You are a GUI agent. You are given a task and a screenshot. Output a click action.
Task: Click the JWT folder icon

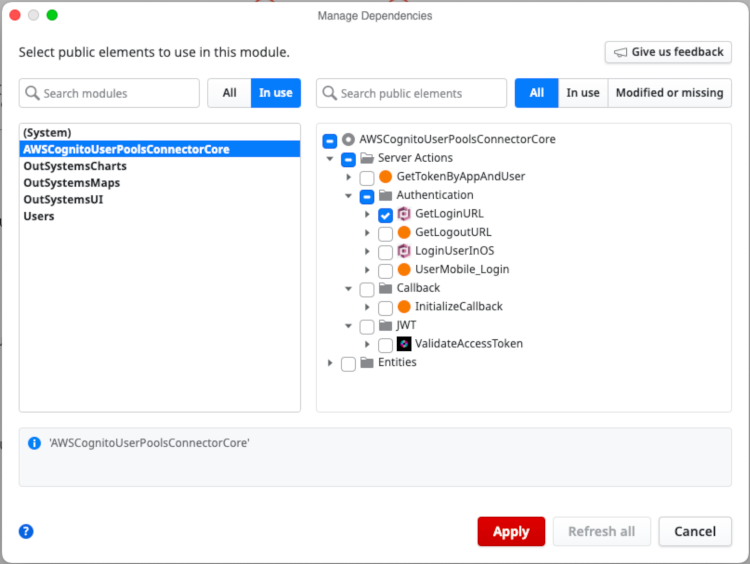pyautogui.click(x=386, y=325)
